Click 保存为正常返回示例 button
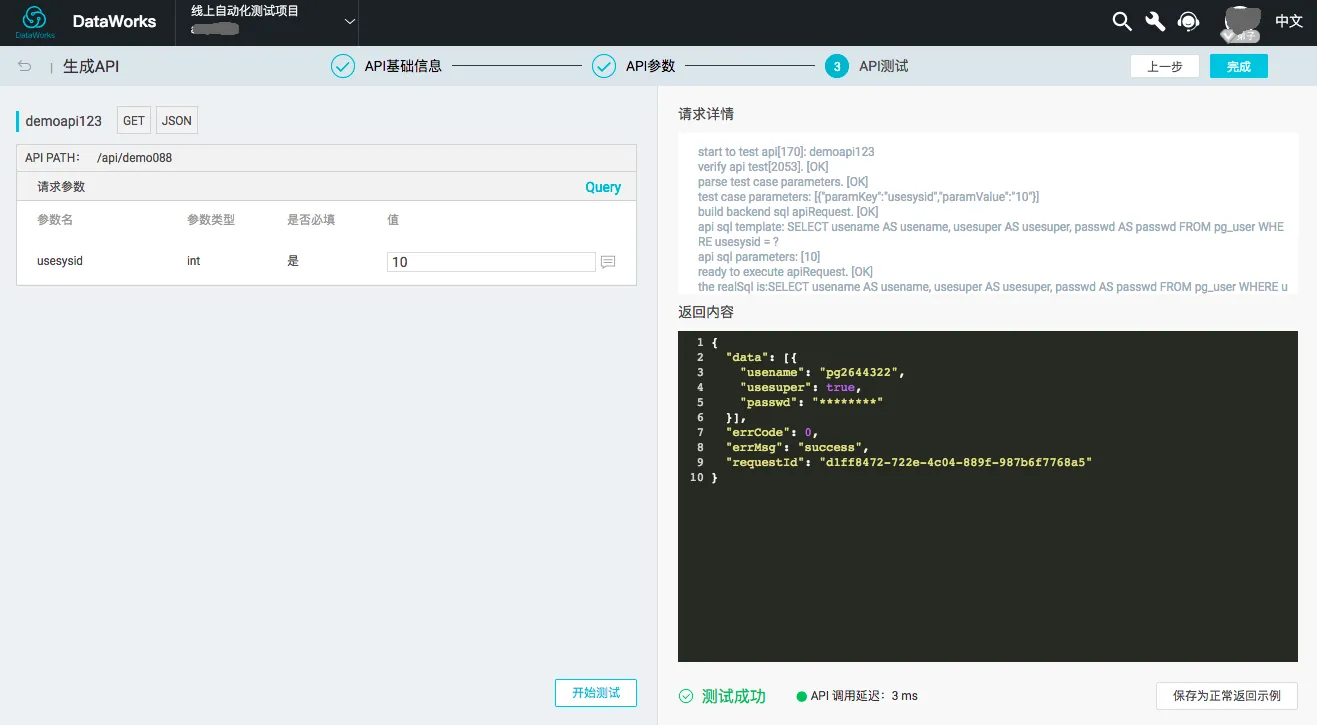This screenshot has height=725, width=1317. coord(1227,695)
